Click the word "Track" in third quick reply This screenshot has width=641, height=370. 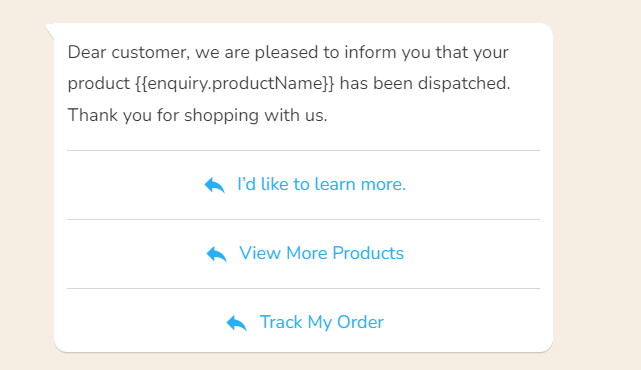281,322
